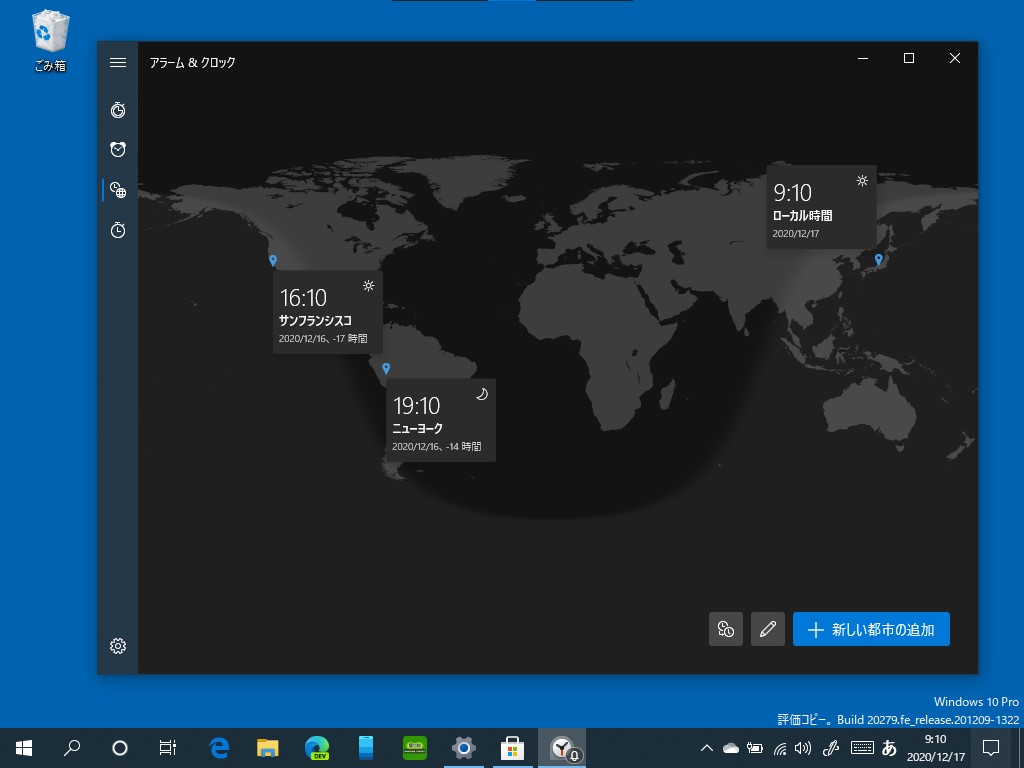The height and width of the screenshot is (768, 1024).
Task: Open the Alarm page in sidebar
Action: click(118, 150)
